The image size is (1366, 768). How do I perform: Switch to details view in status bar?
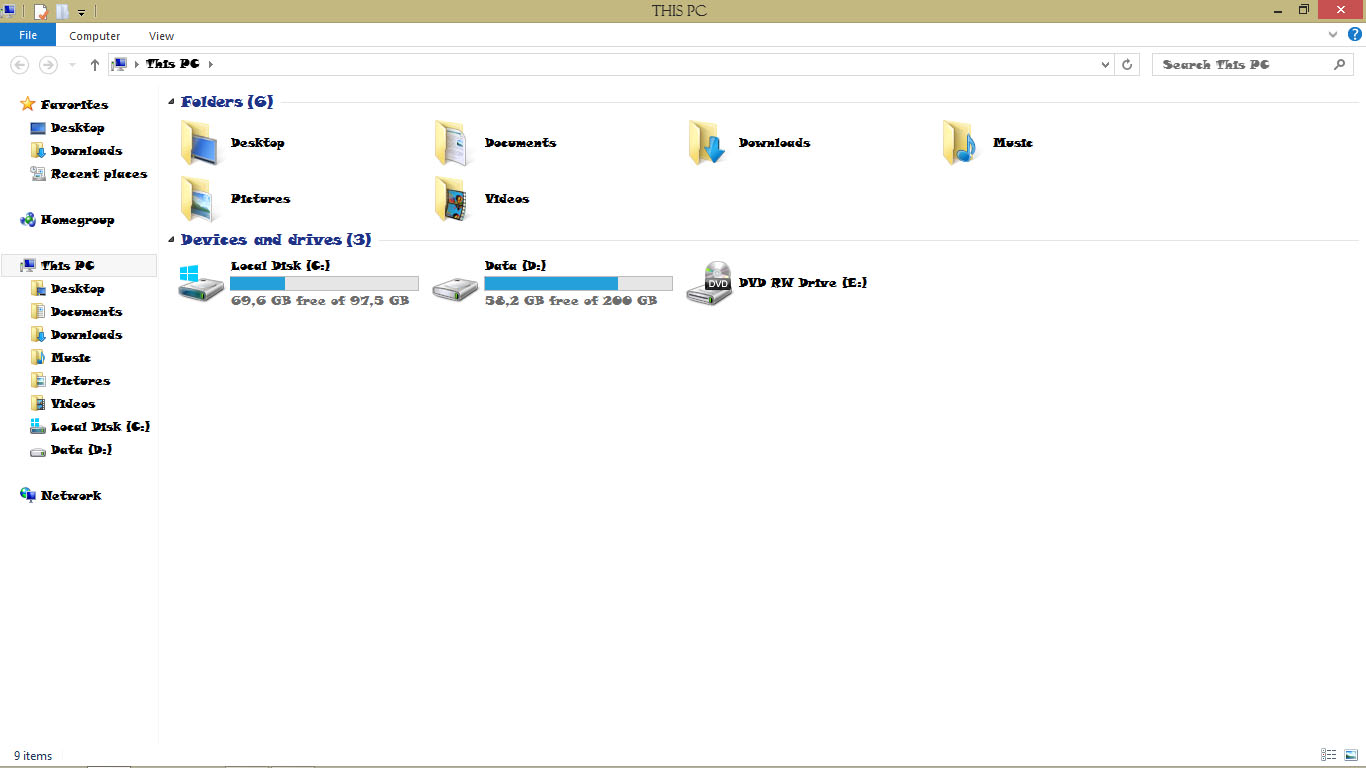click(1329, 755)
